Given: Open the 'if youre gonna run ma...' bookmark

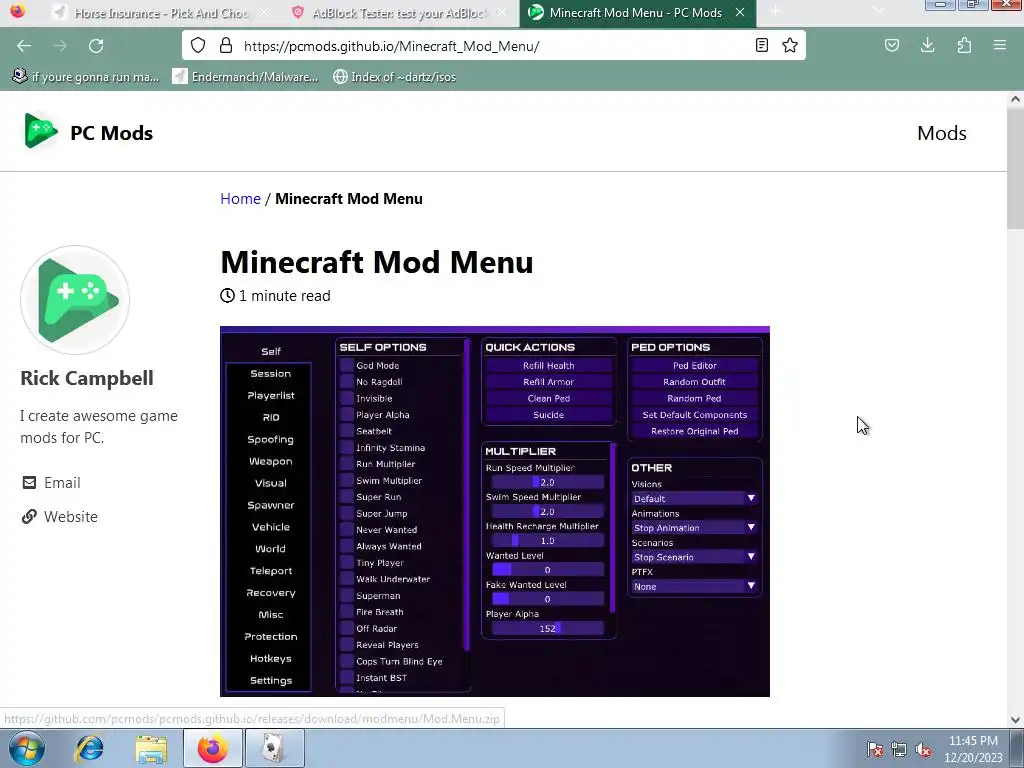Looking at the screenshot, I should coord(86,76).
